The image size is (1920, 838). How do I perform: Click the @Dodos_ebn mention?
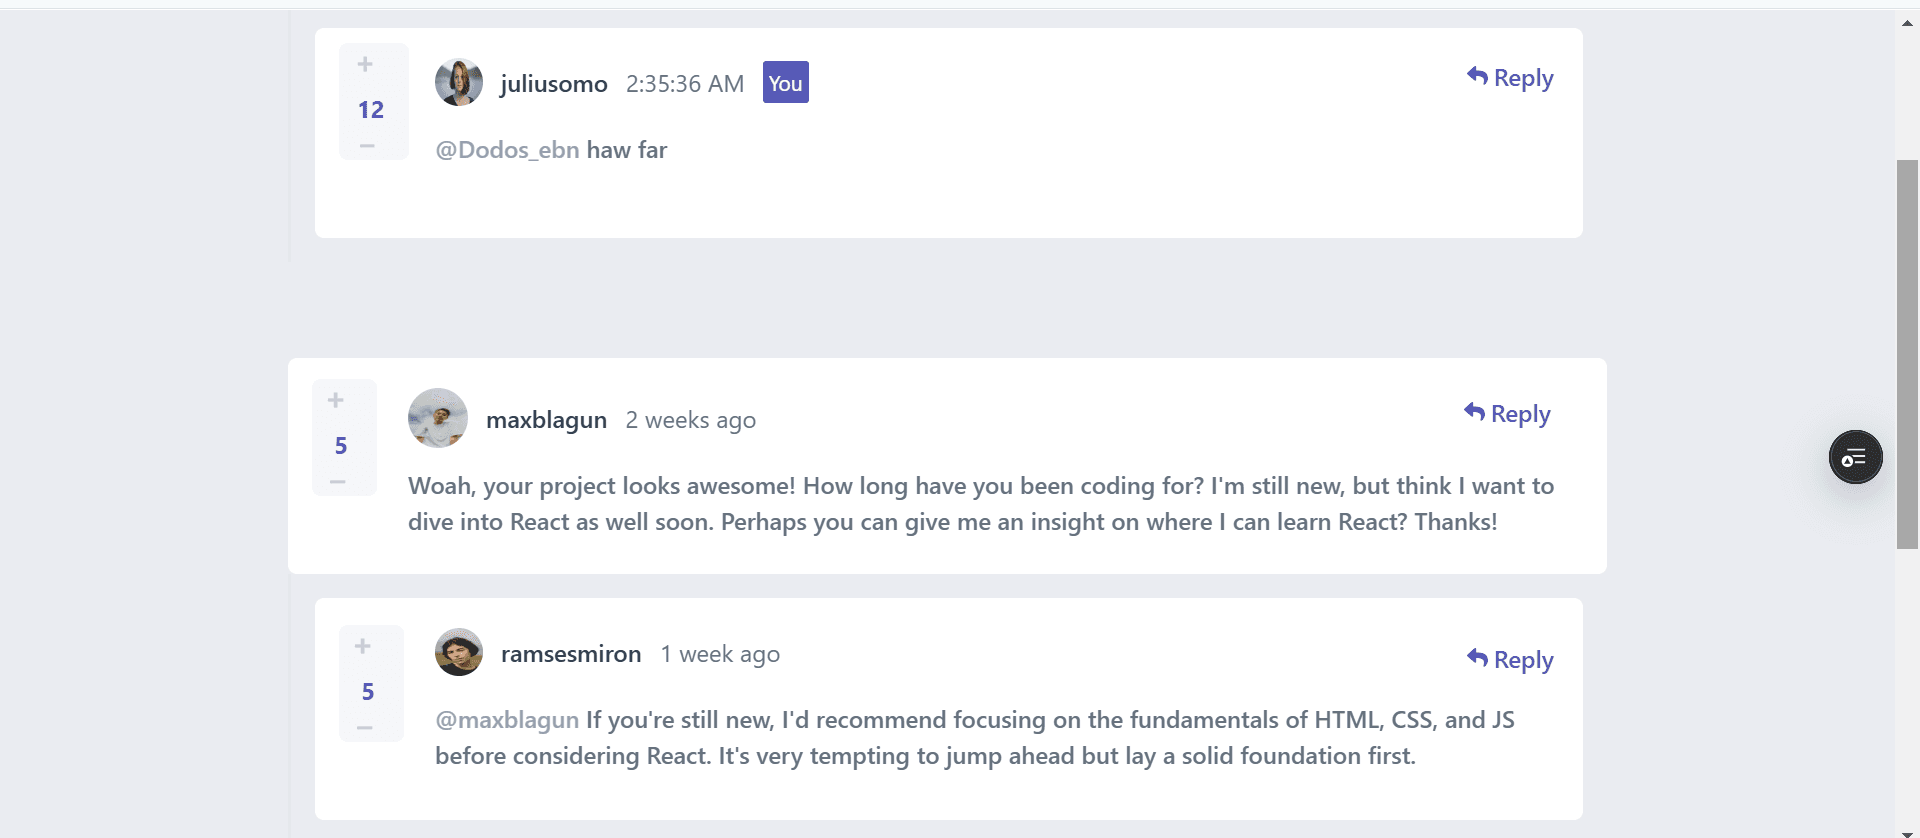coord(507,150)
